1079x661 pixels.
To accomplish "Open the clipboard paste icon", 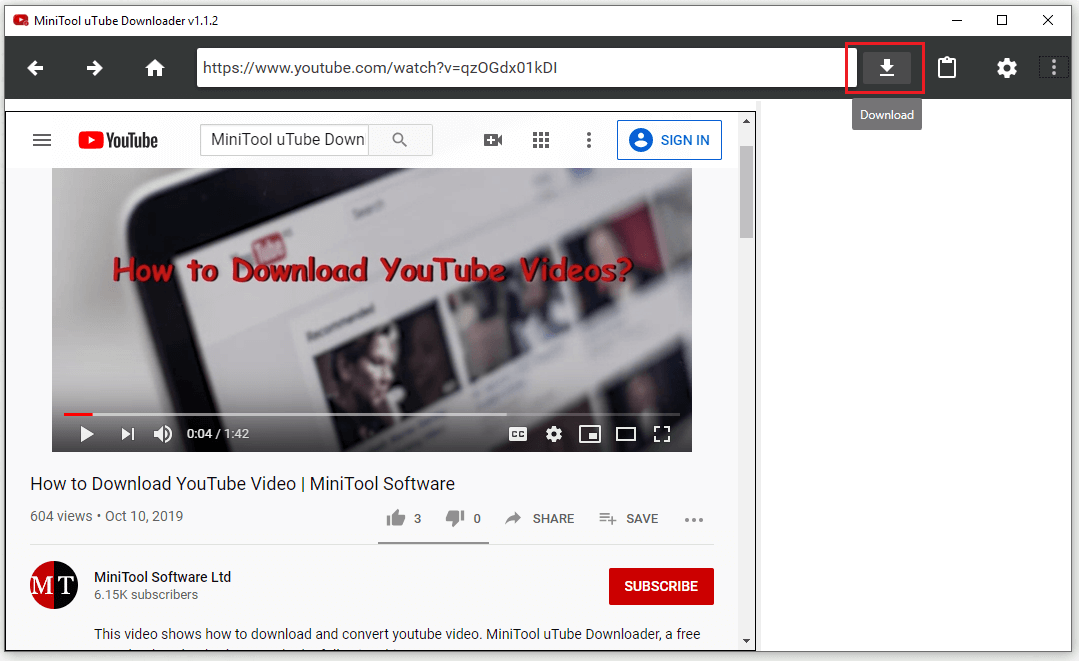I will point(946,67).
